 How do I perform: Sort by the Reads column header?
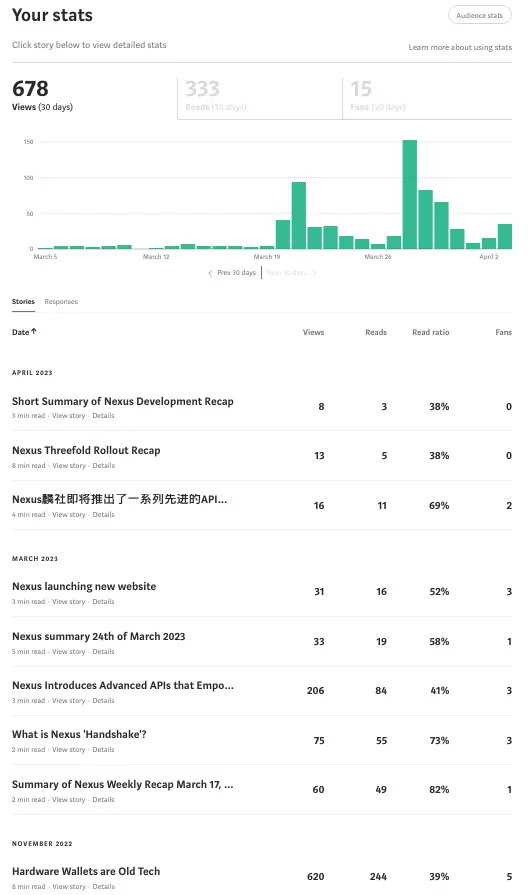click(376, 332)
